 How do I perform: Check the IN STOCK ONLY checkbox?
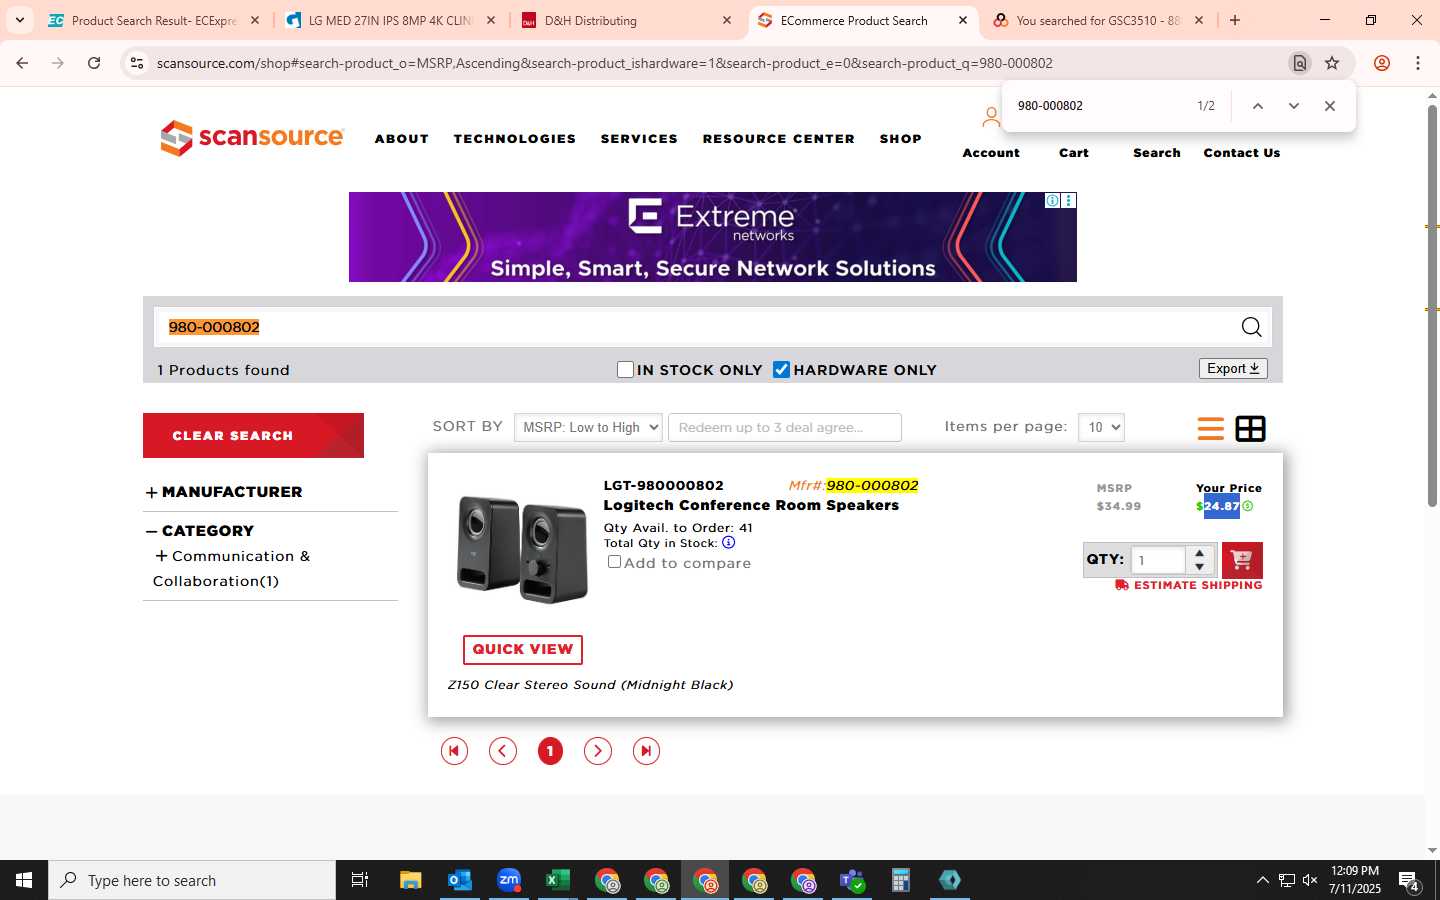[x=625, y=370]
